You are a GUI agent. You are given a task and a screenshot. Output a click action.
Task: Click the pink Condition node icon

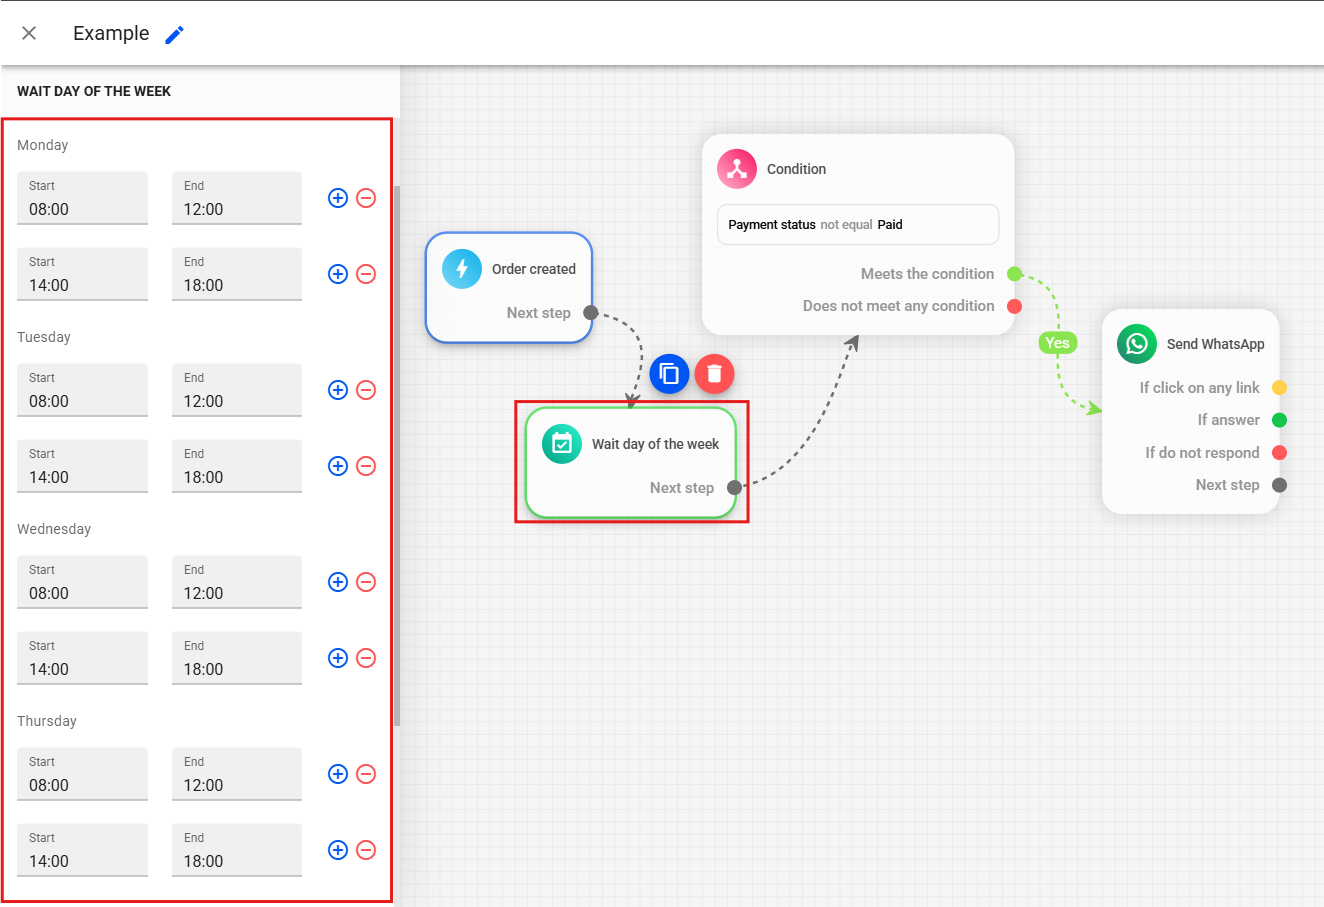[737, 169]
